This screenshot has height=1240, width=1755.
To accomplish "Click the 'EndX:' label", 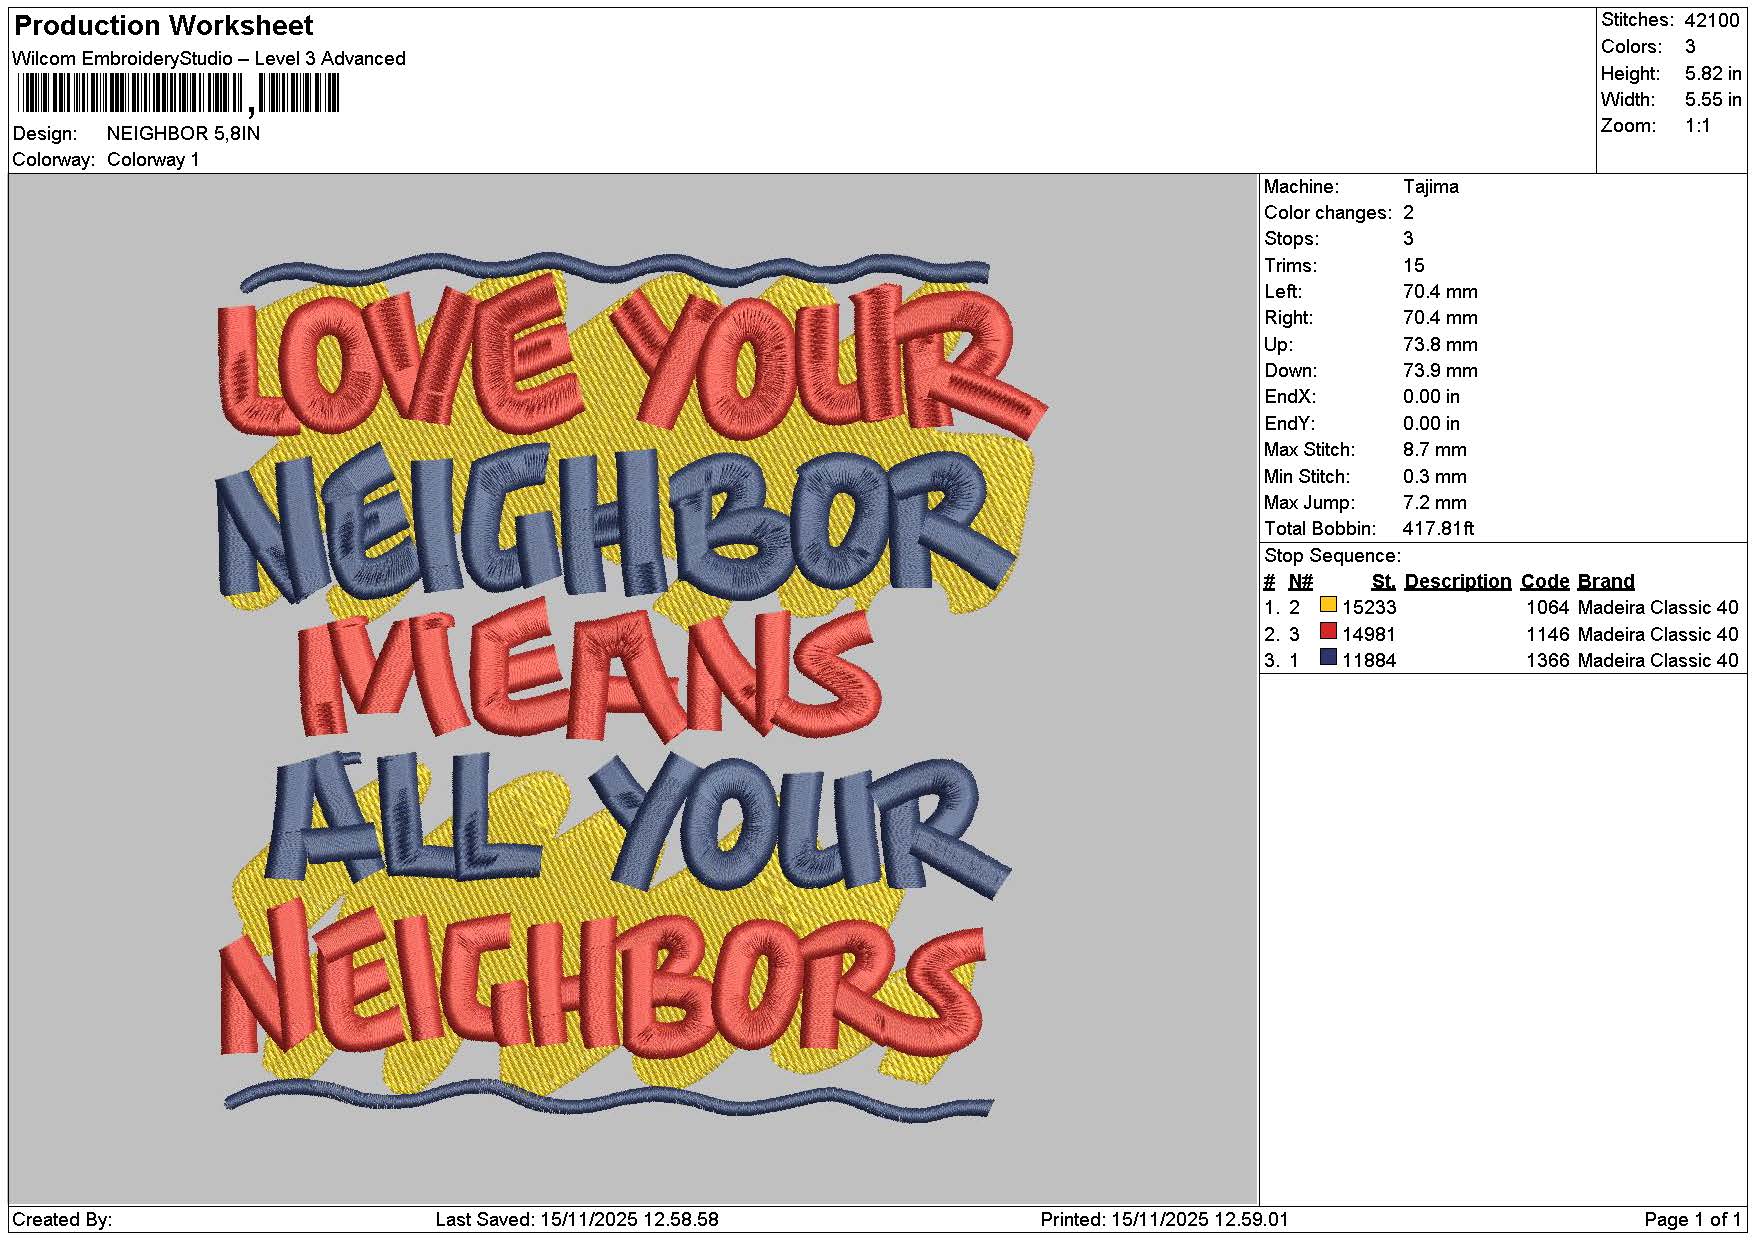I will [1290, 397].
